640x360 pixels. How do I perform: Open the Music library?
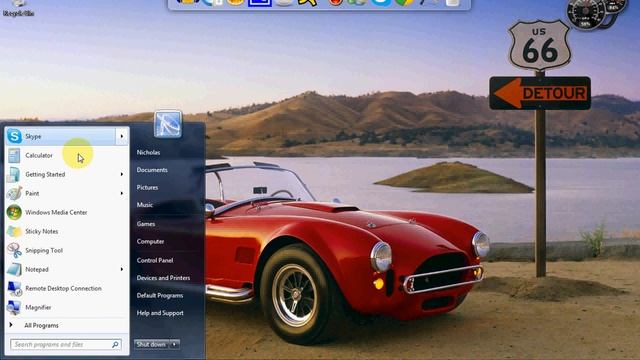[x=144, y=205]
